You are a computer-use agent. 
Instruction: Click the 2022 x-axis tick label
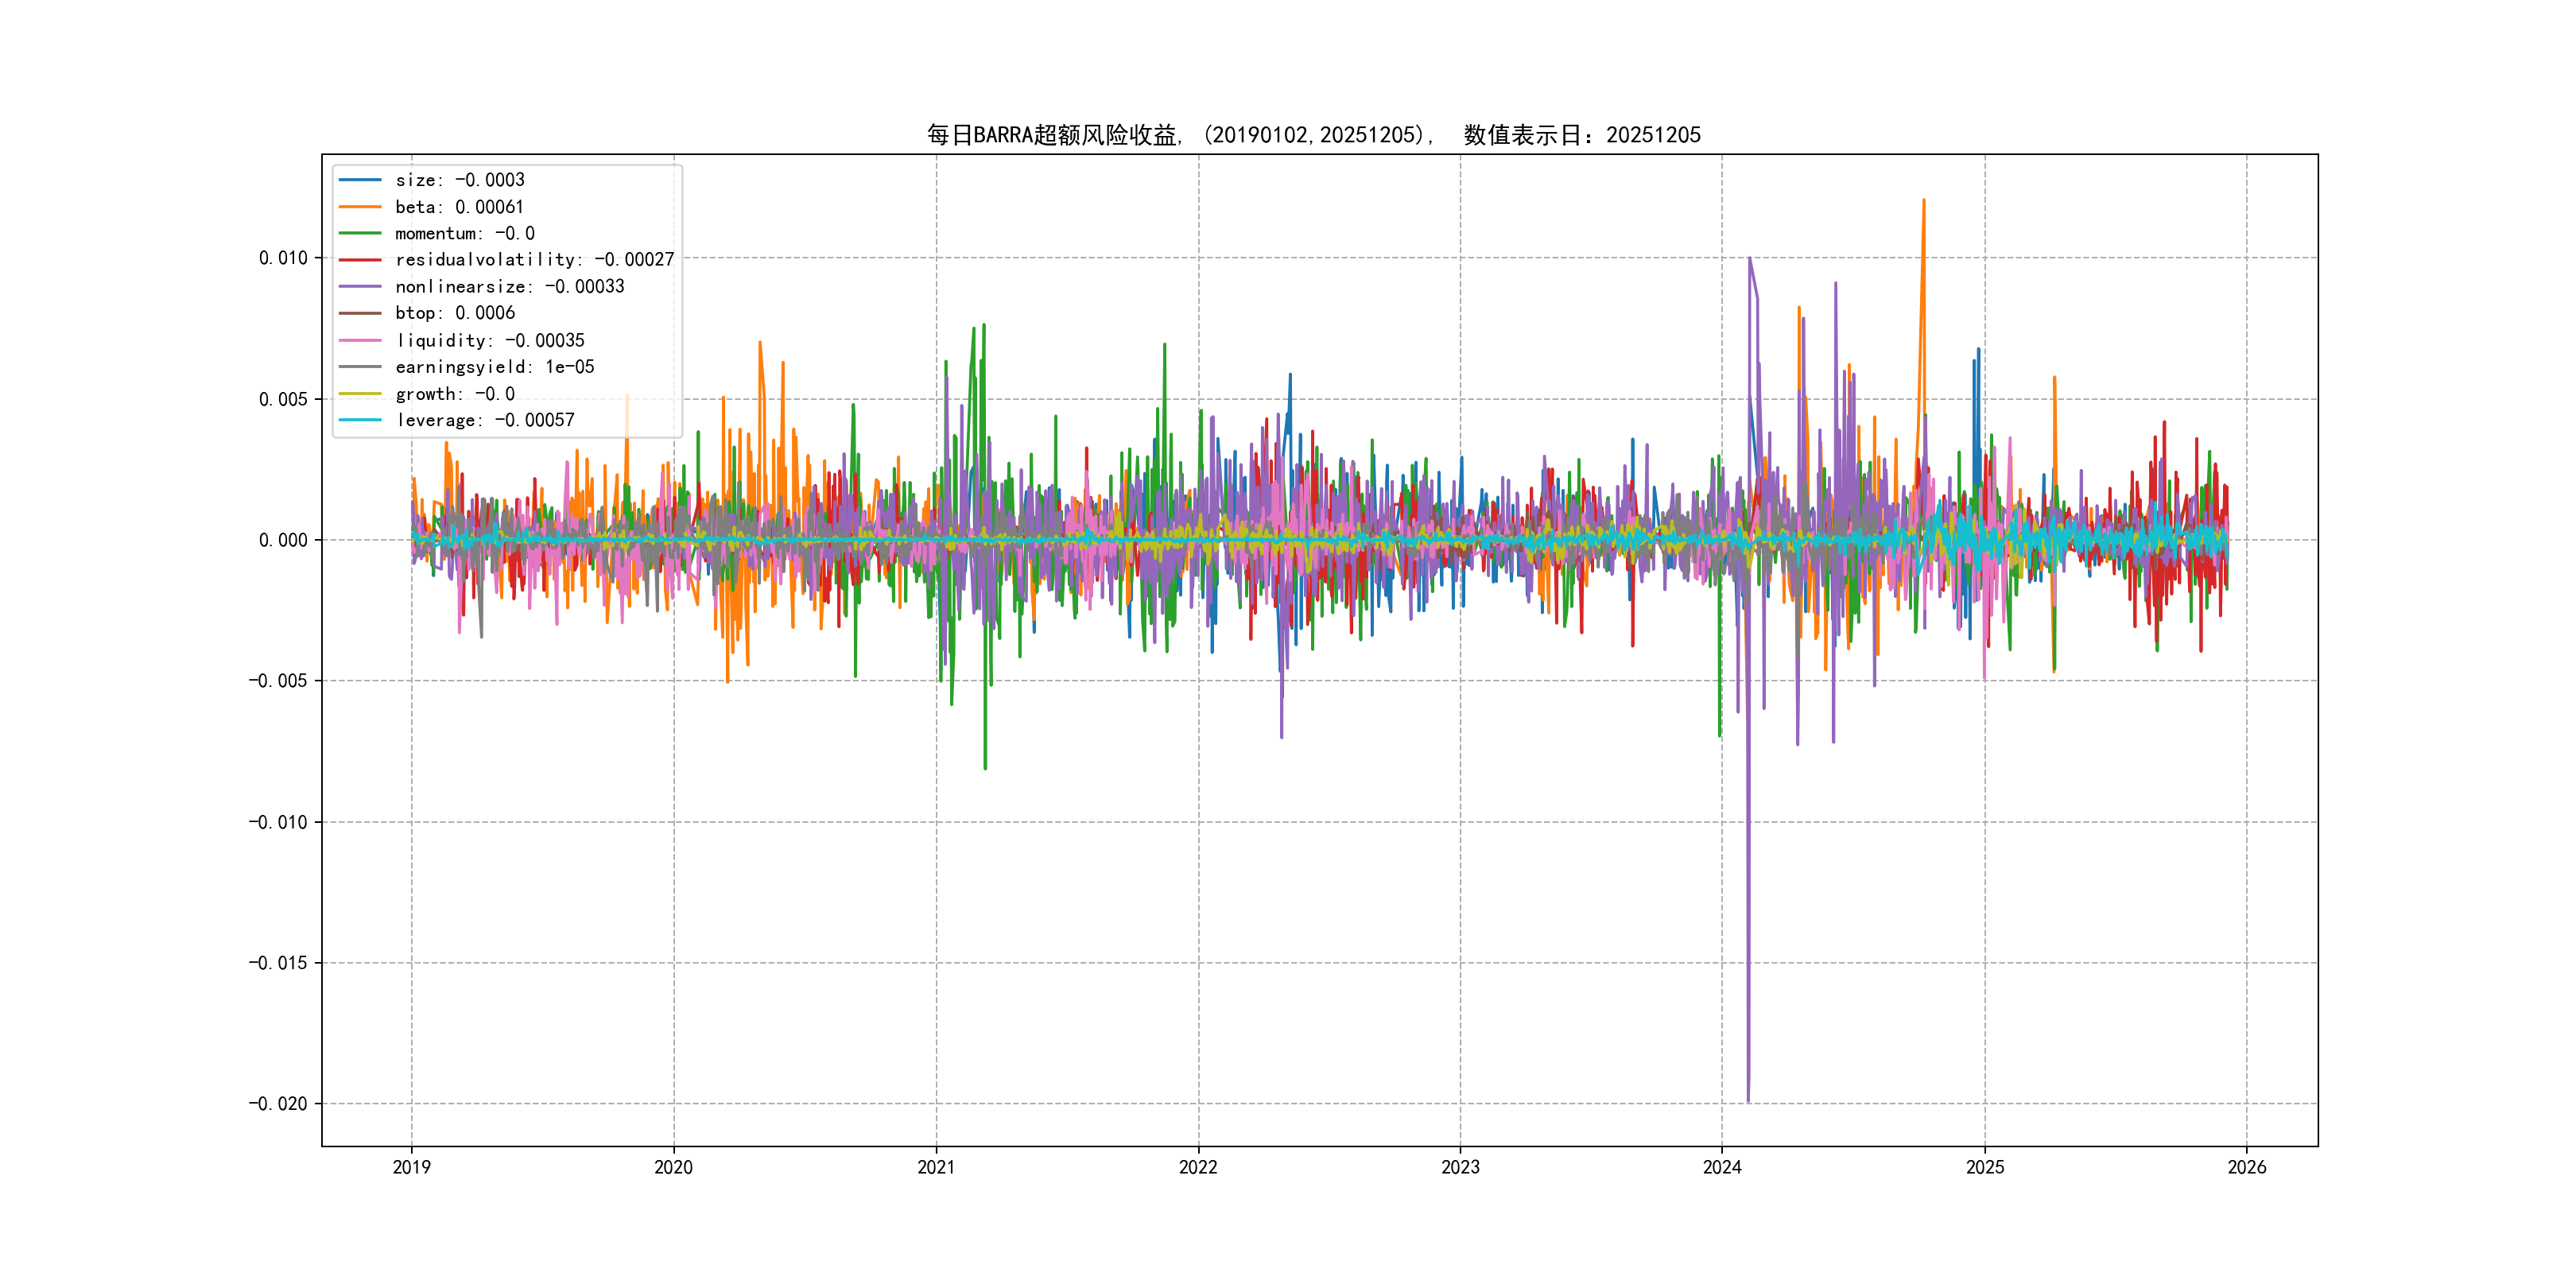1198,1167
